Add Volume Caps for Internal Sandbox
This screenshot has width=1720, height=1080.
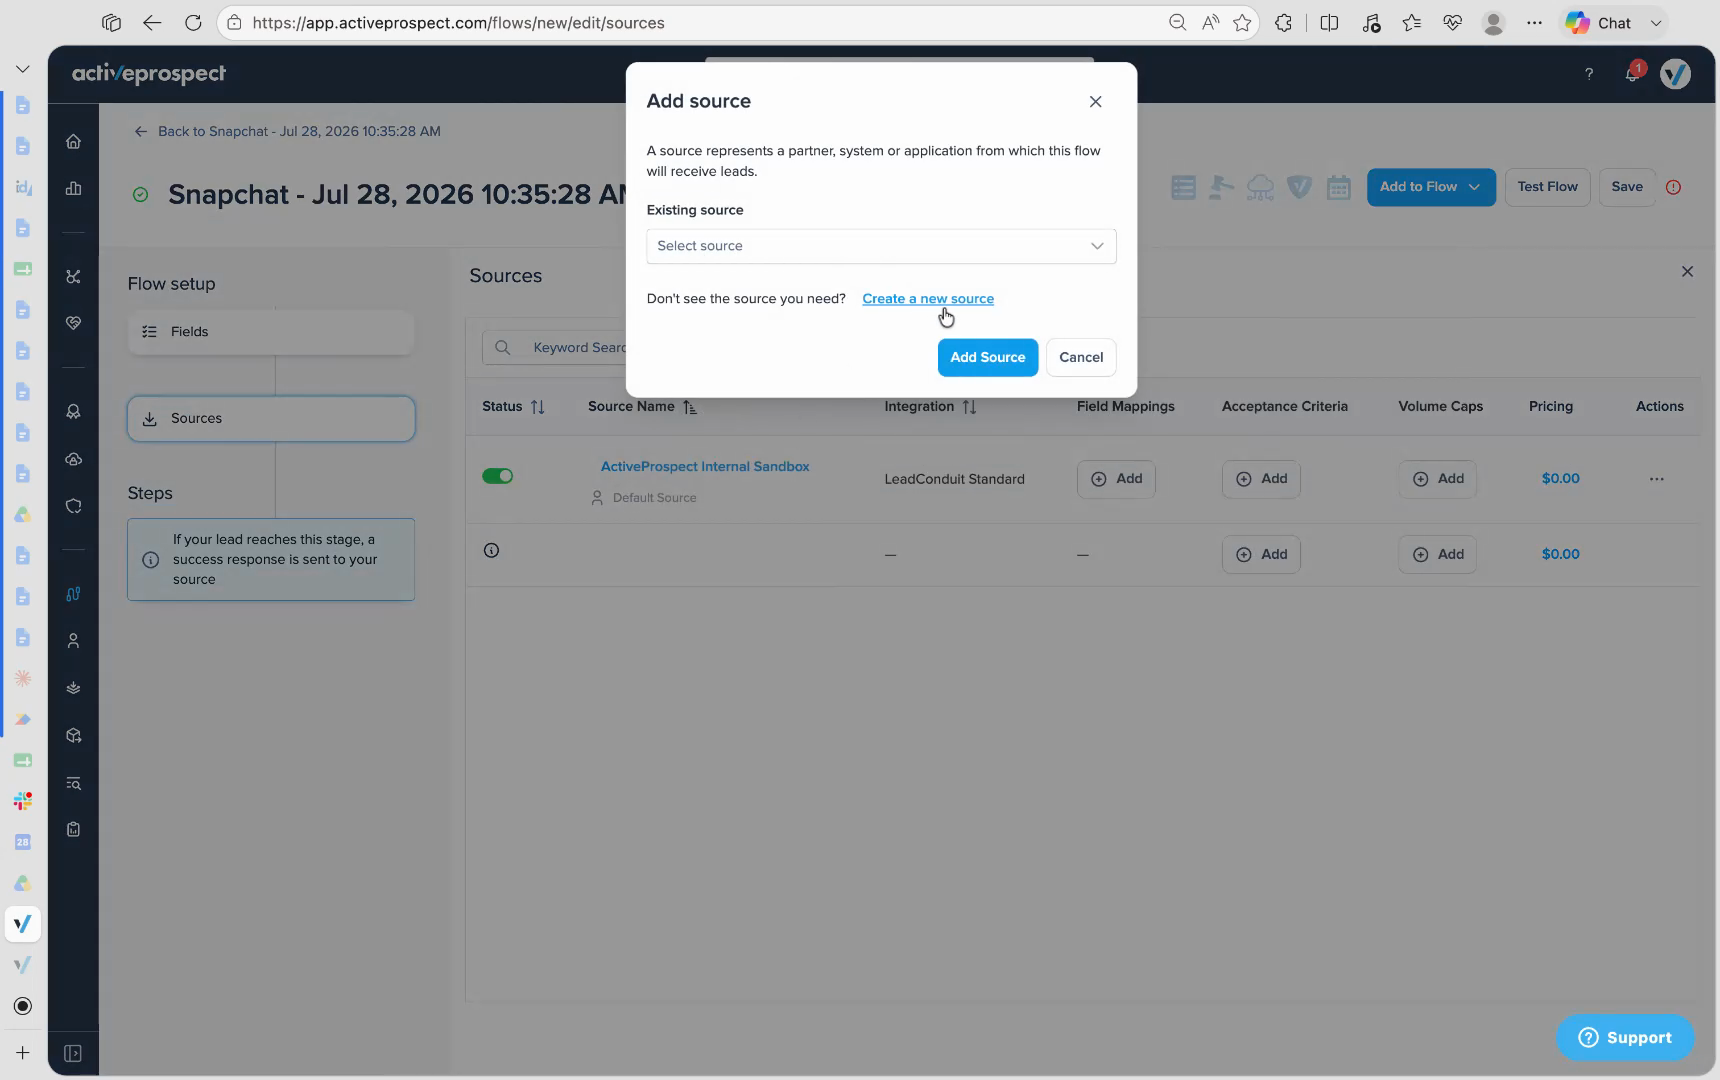pyautogui.click(x=1438, y=479)
